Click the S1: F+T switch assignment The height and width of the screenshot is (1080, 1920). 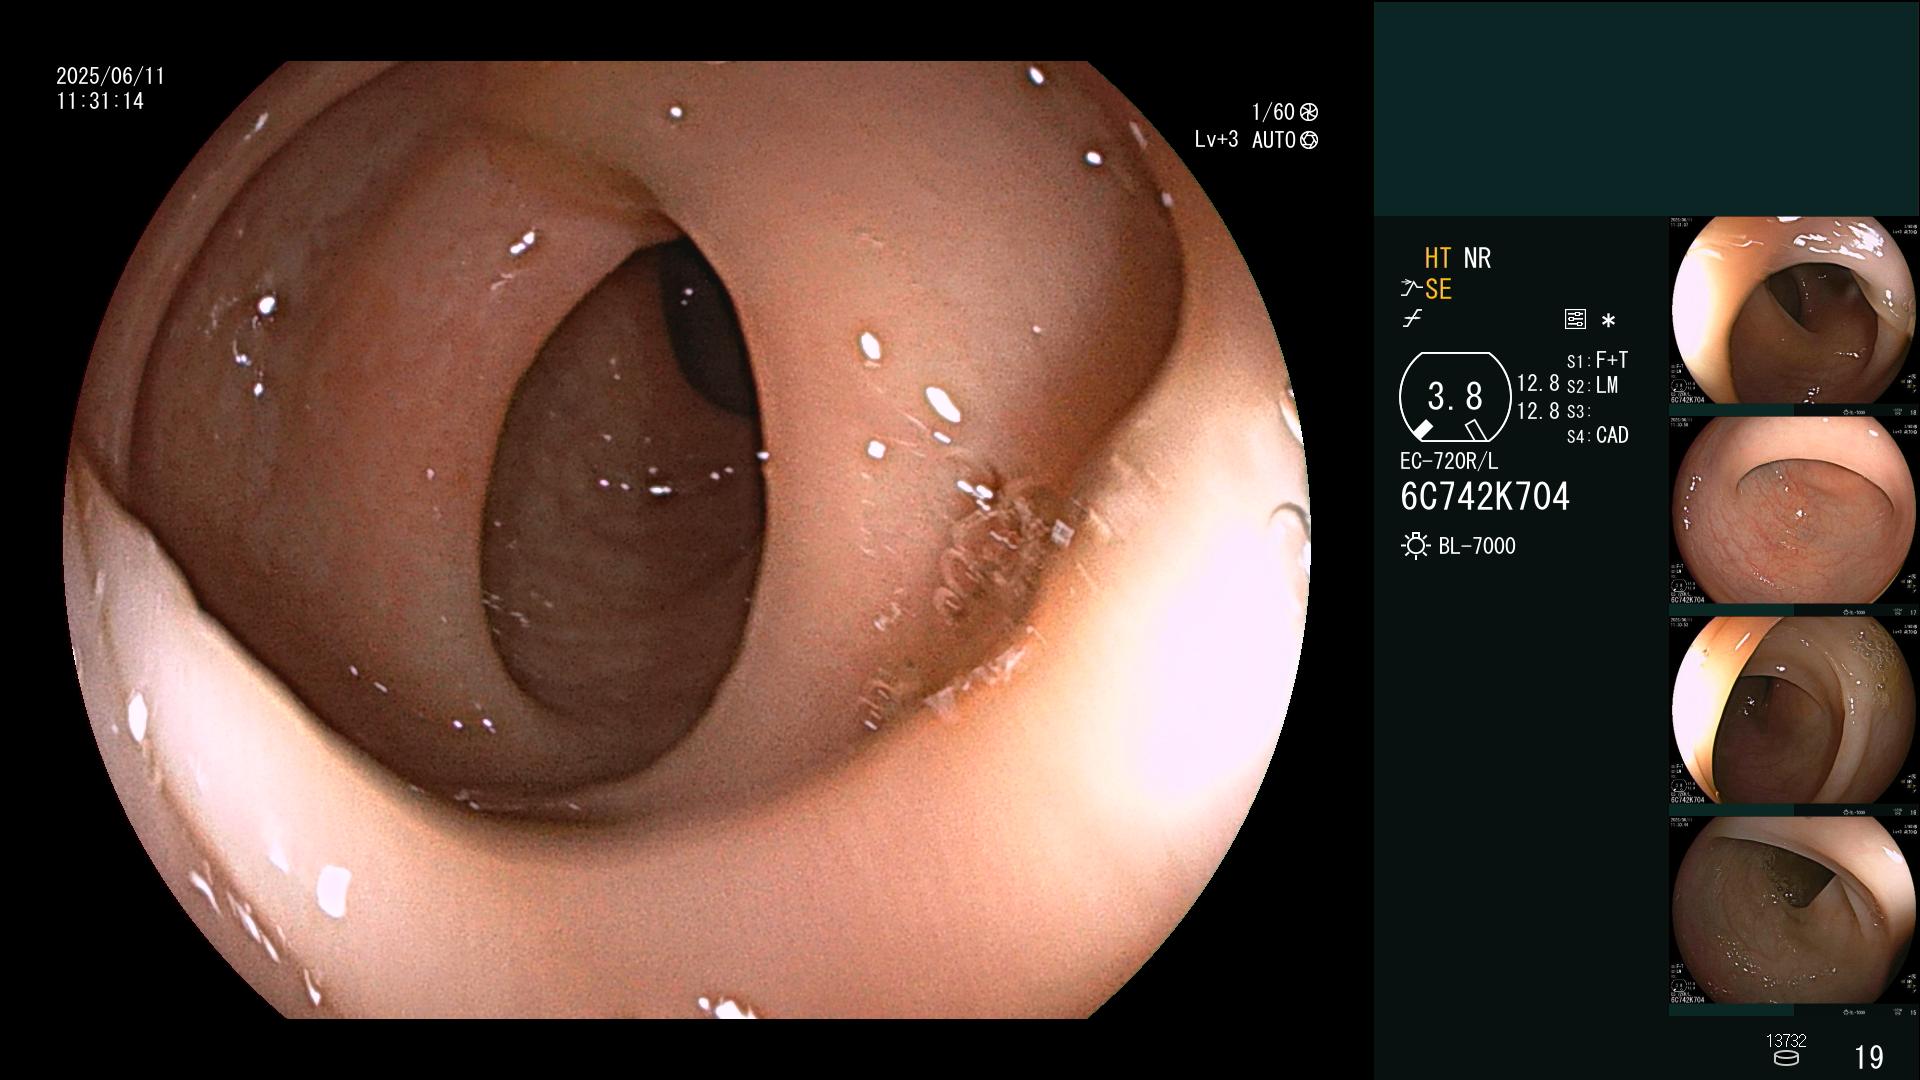tap(1597, 360)
